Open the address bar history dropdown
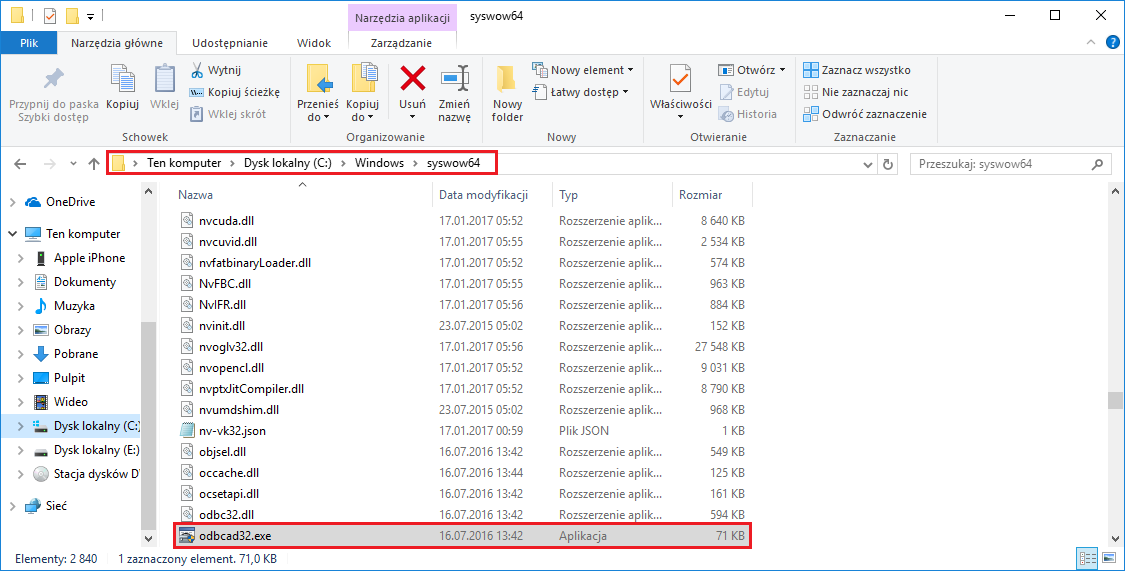 [867, 164]
